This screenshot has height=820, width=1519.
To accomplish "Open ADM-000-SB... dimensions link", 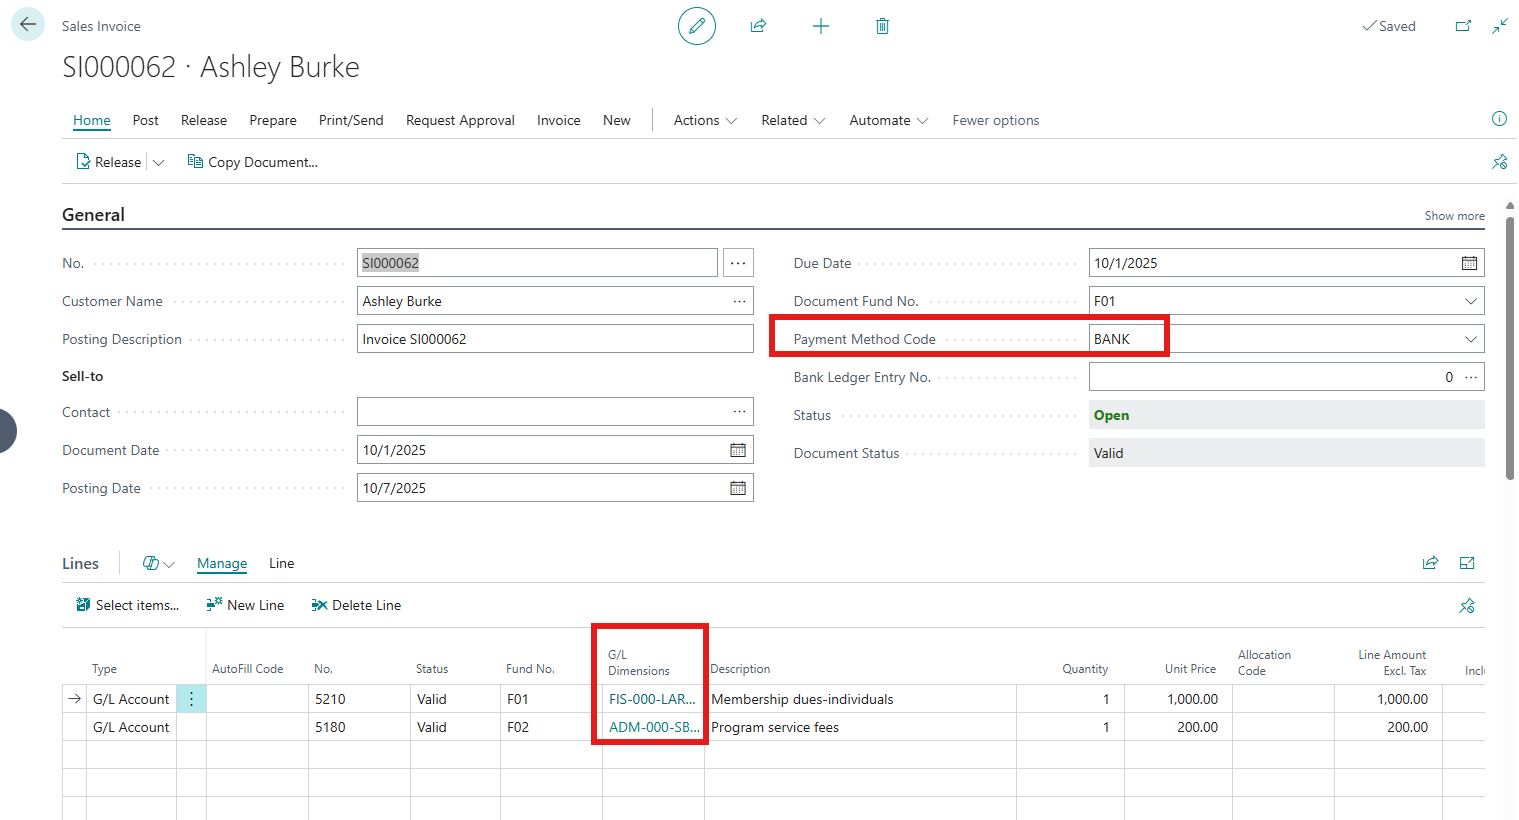I will click(654, 727).
